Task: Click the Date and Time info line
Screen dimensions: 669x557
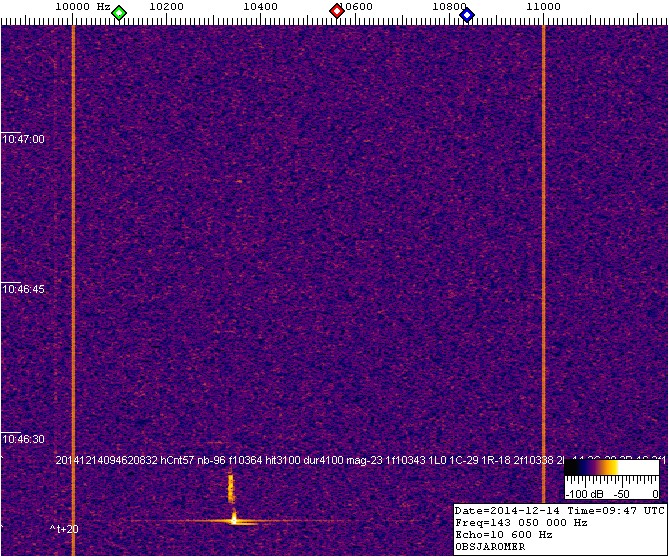Action: click(558, 510)
